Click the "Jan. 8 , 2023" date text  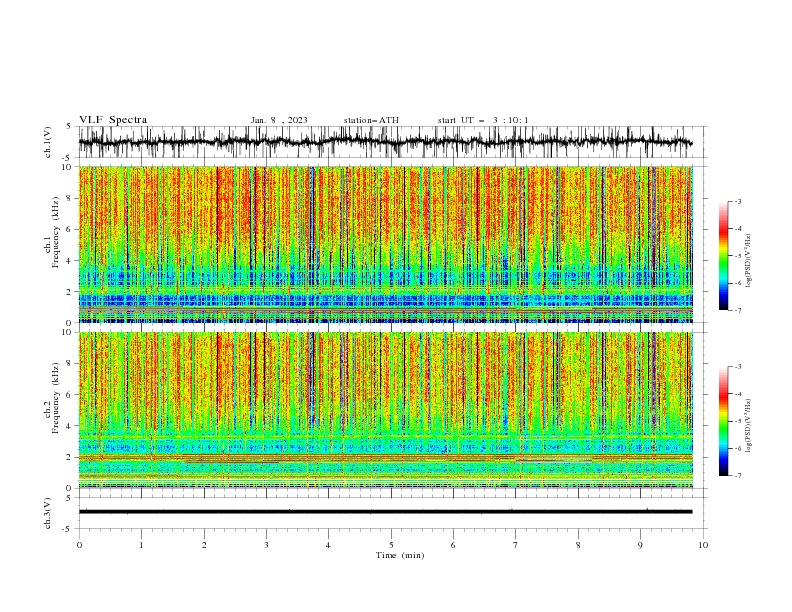(279, 120)
